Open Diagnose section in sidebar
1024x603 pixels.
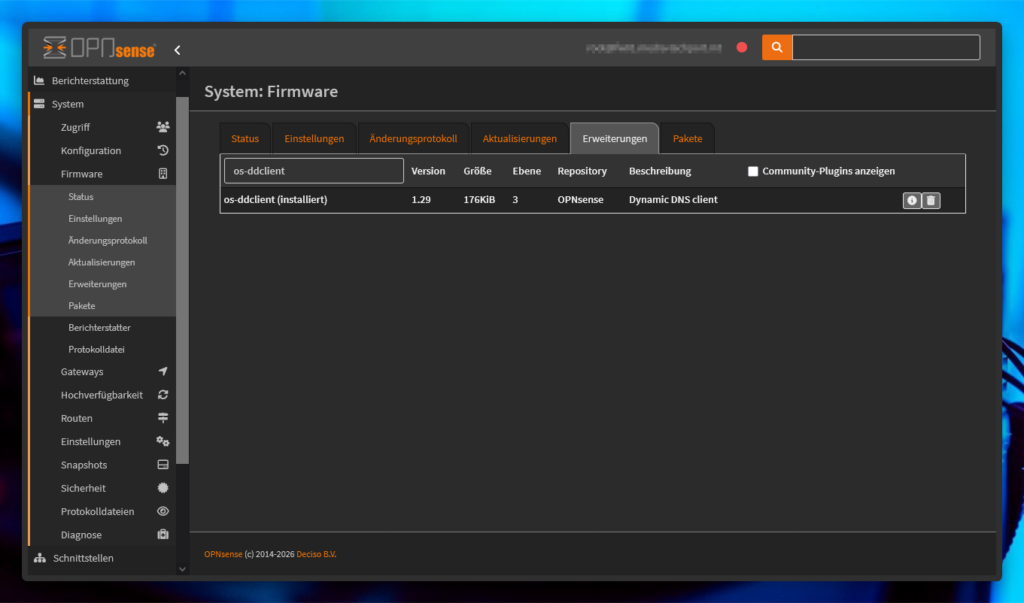81,535
